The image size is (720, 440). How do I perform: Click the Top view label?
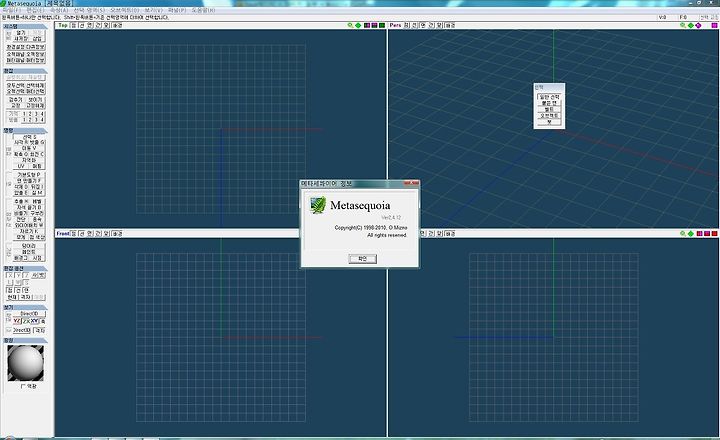click(x=63, y=25)
